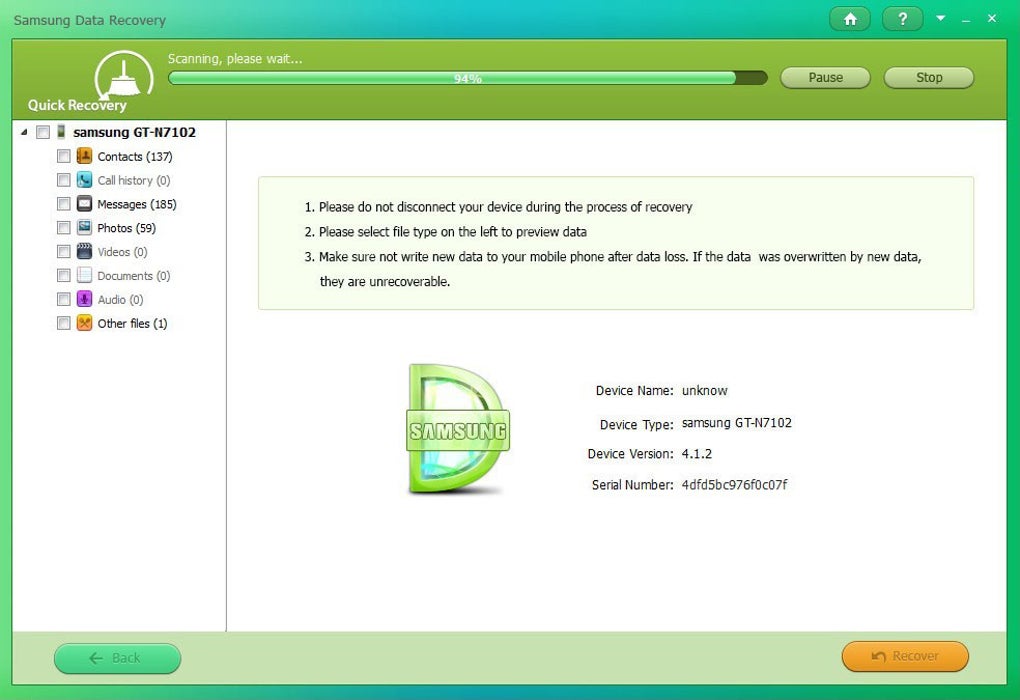Tick the Audio (0) checkbox
The height and width of the screenshot is (700, 1020).
(64, 299)
